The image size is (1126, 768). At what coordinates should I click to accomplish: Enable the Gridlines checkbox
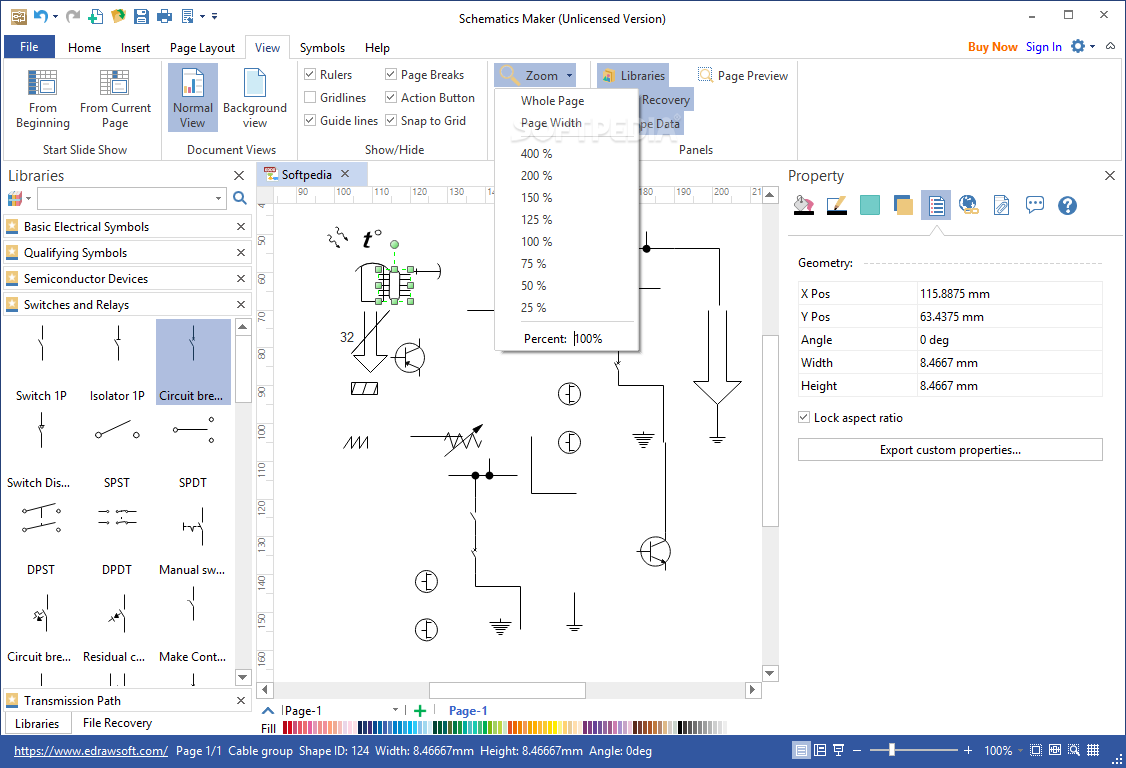(310, 97)
